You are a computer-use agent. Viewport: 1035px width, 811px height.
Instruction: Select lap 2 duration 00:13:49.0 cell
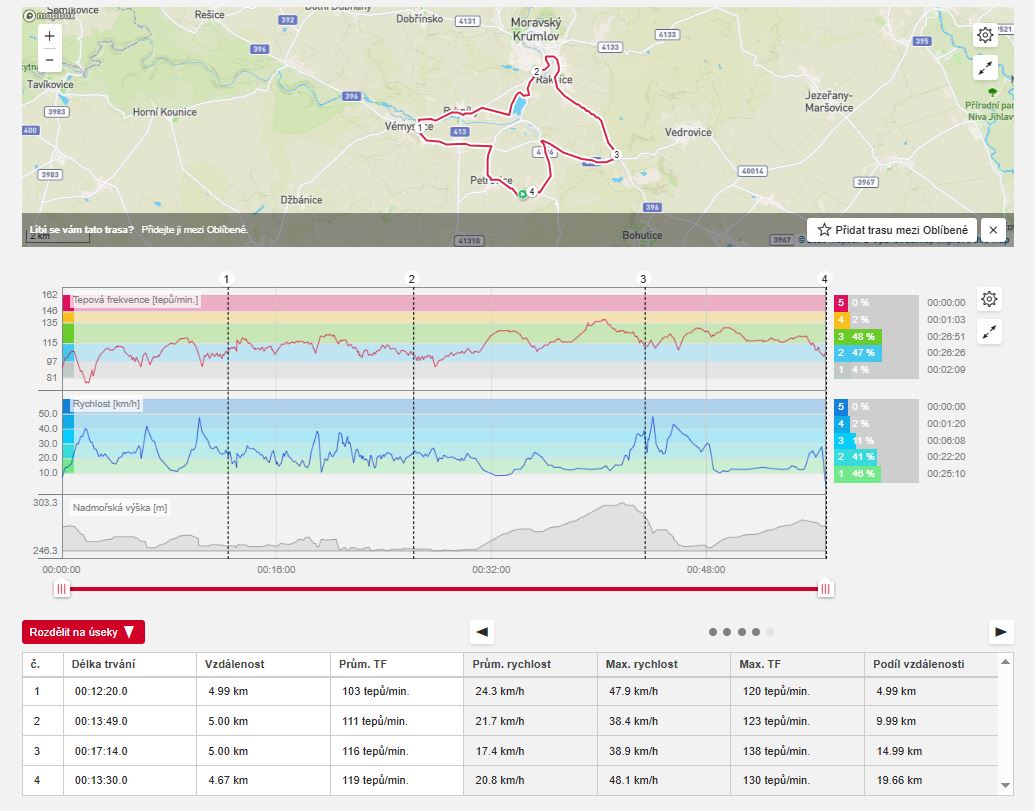click(x=130, y=721)
